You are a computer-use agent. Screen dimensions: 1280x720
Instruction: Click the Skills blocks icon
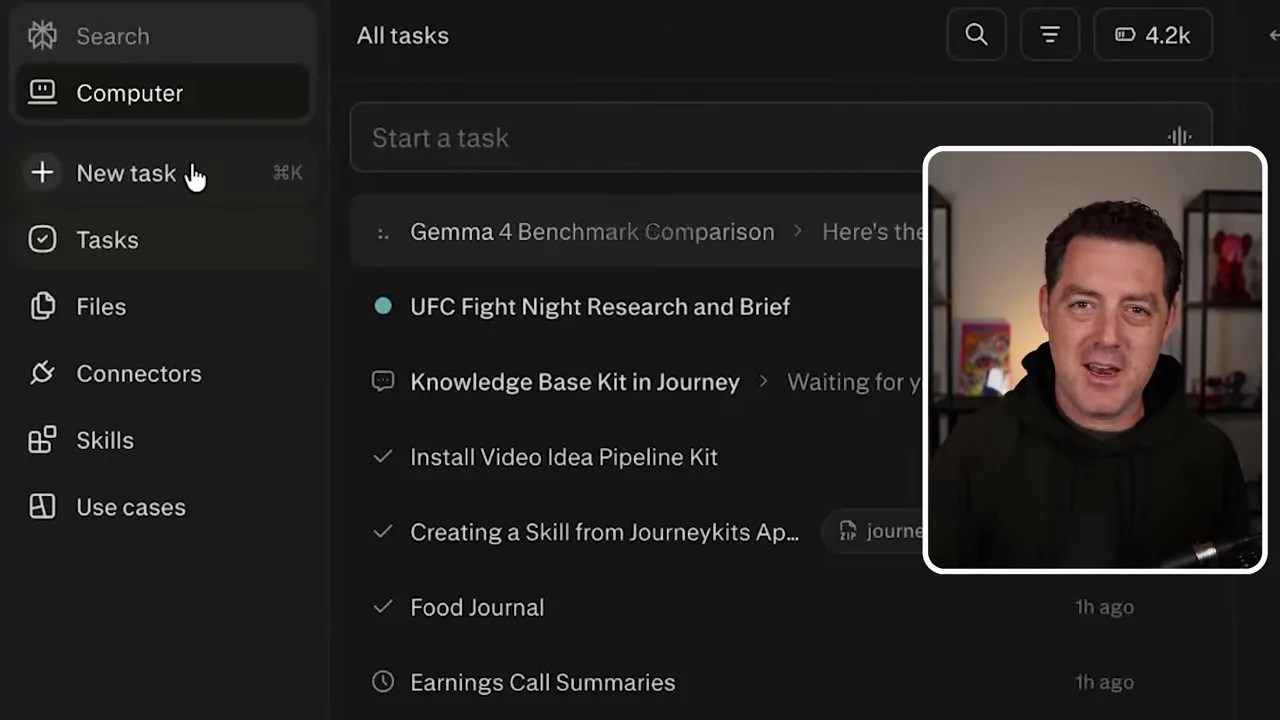click(42, 440)
